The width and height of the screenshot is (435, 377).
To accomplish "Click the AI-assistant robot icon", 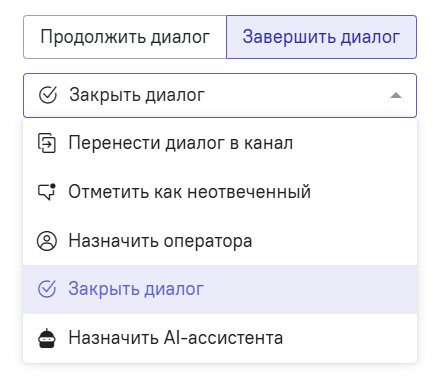I will pyautogui.click(x=47, y=338).
